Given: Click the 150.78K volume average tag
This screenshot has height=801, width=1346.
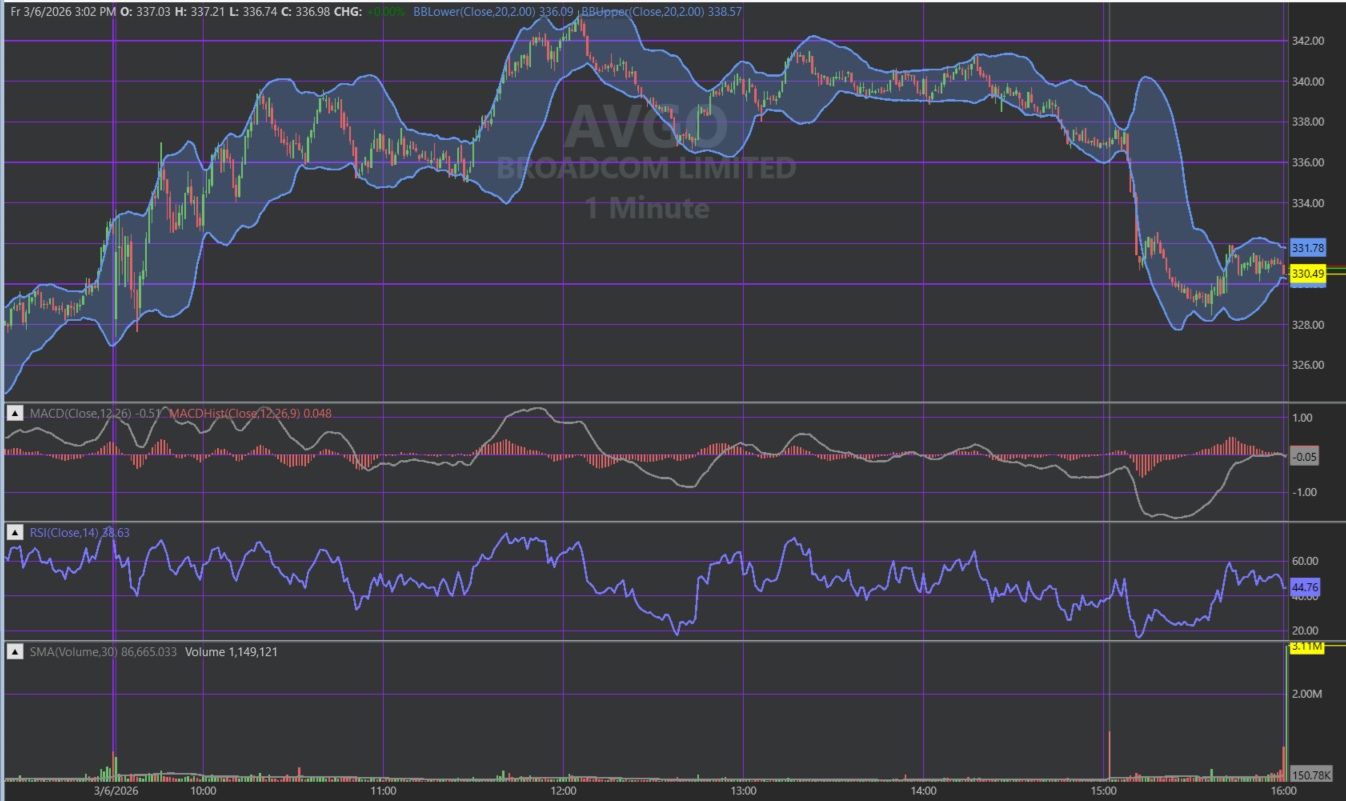Looking at the screenshot, I should click(x=1307, y=775).
